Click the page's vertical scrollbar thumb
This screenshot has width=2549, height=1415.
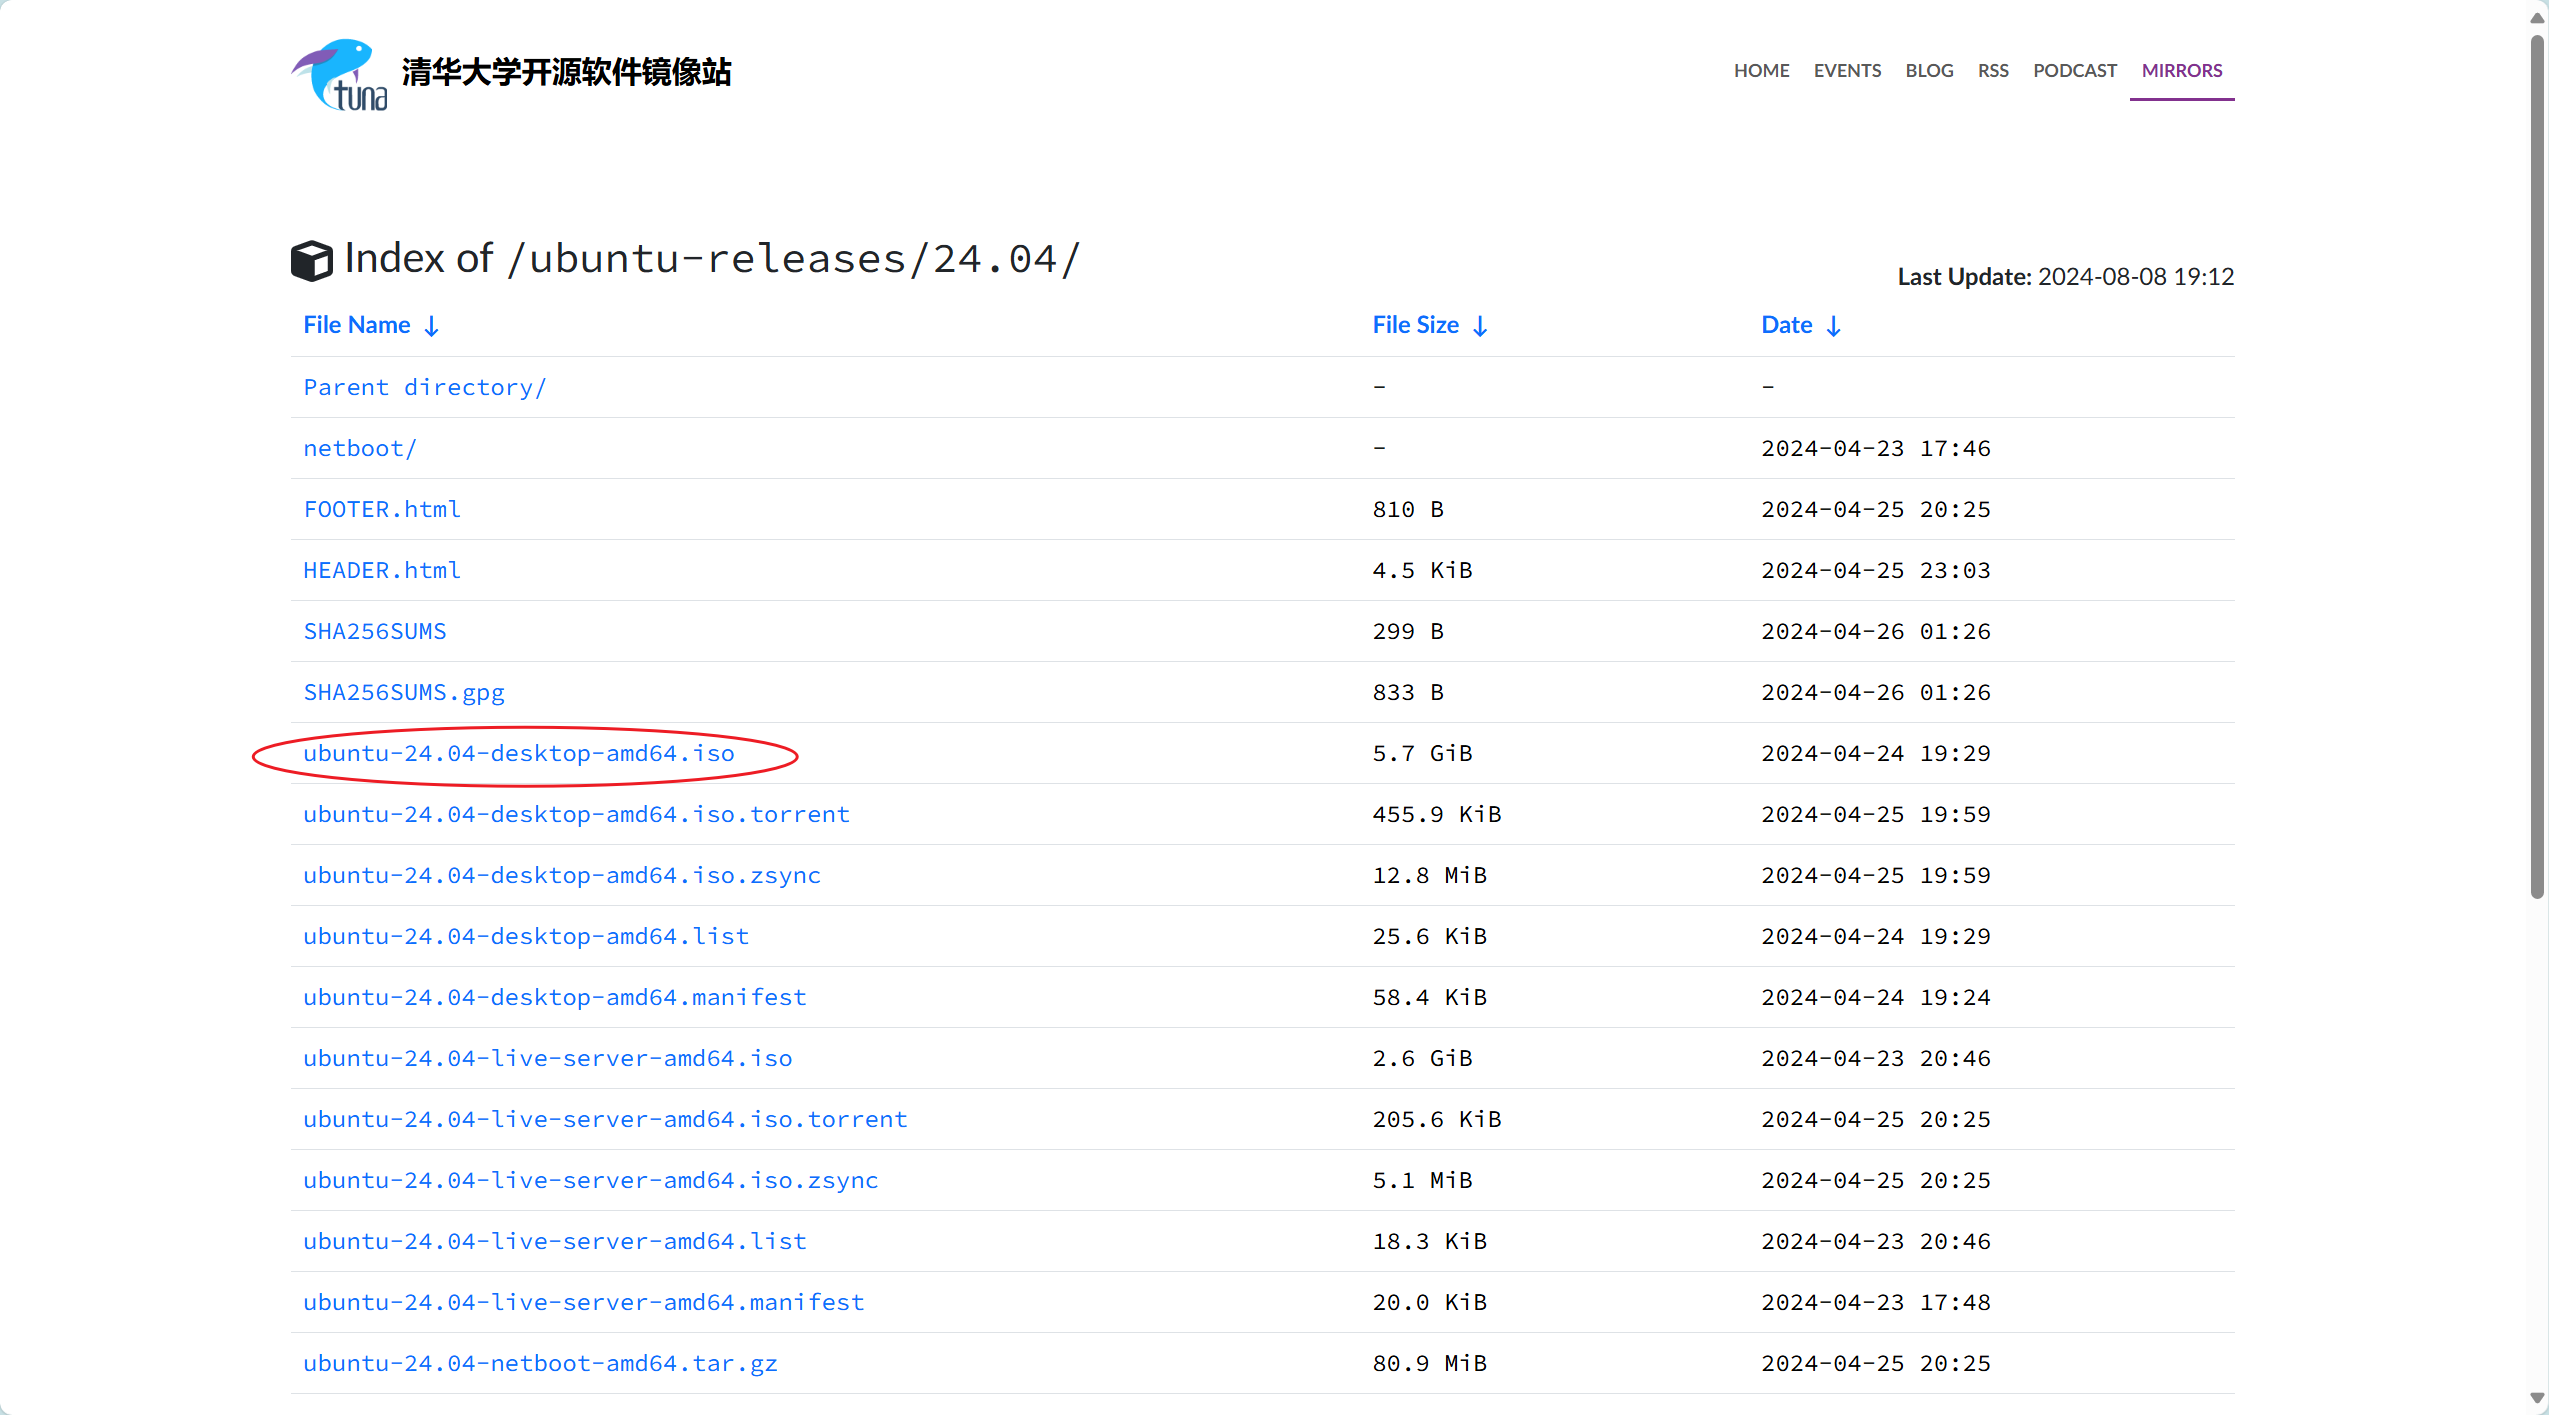coord(2537,467)
